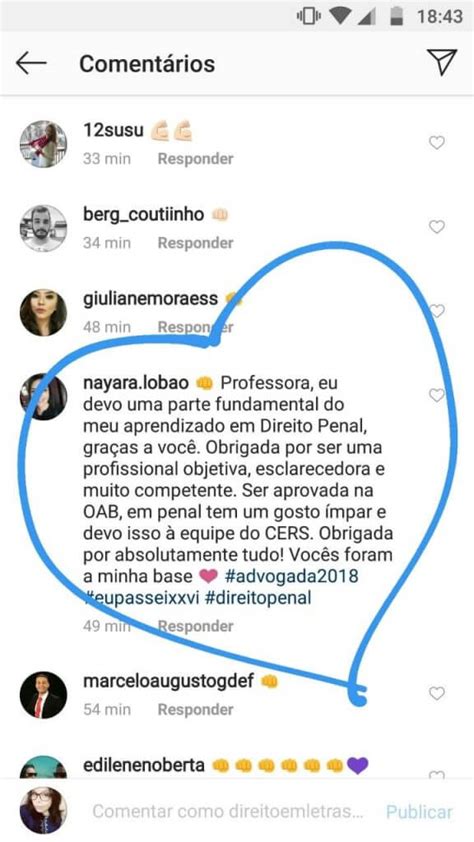Open edilenenoberta username profile
Image resolution: width=474 pixels, height=842 pixels.
[144, 765]
